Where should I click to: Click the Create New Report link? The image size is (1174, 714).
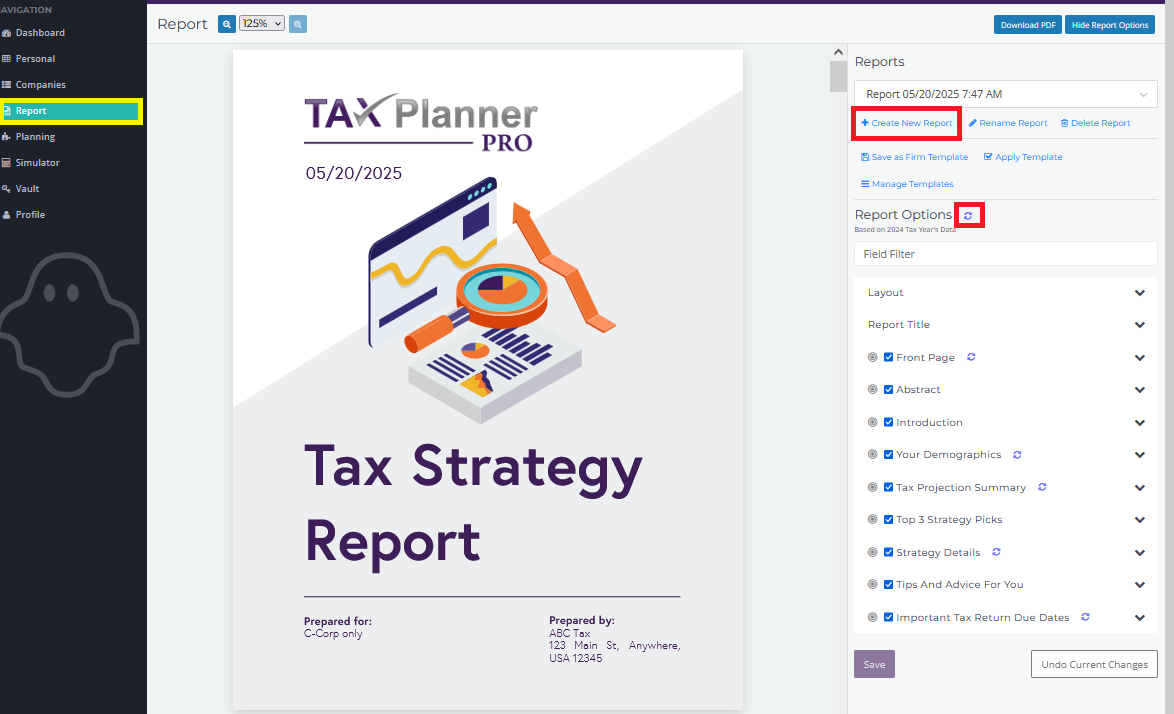[x=907, y=123]
